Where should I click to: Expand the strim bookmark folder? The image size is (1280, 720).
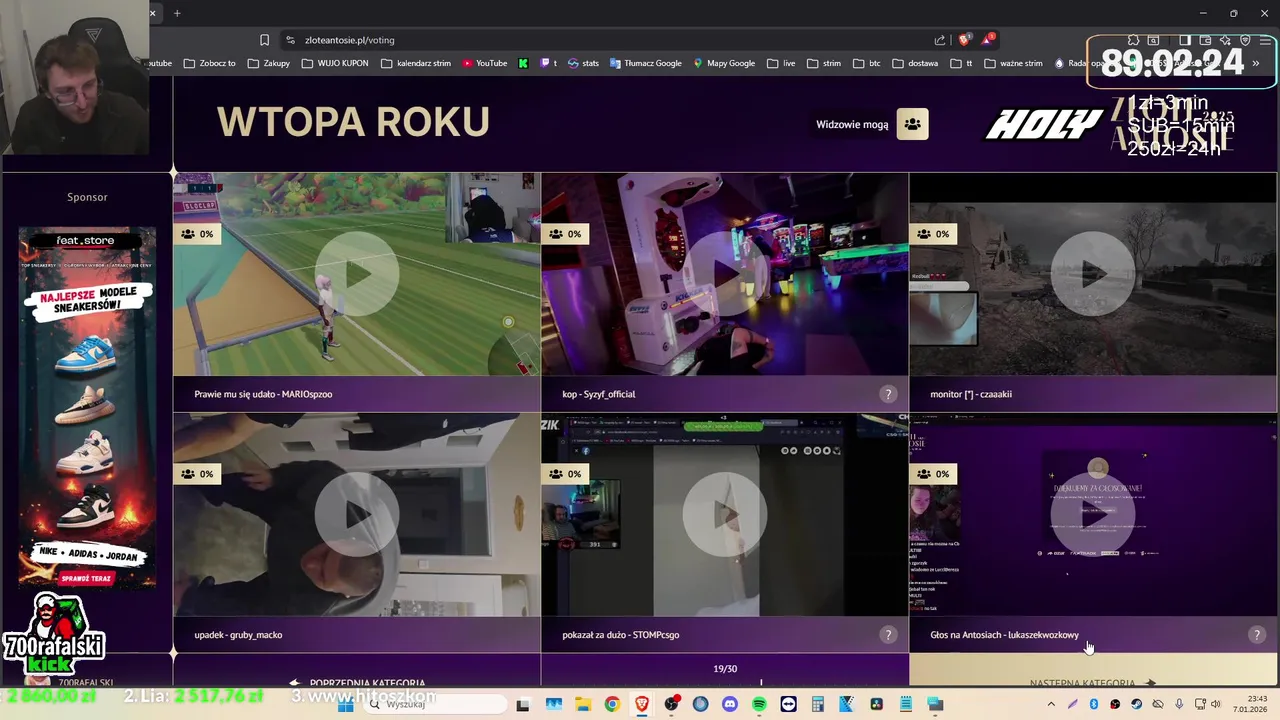[x=823, y=63]
